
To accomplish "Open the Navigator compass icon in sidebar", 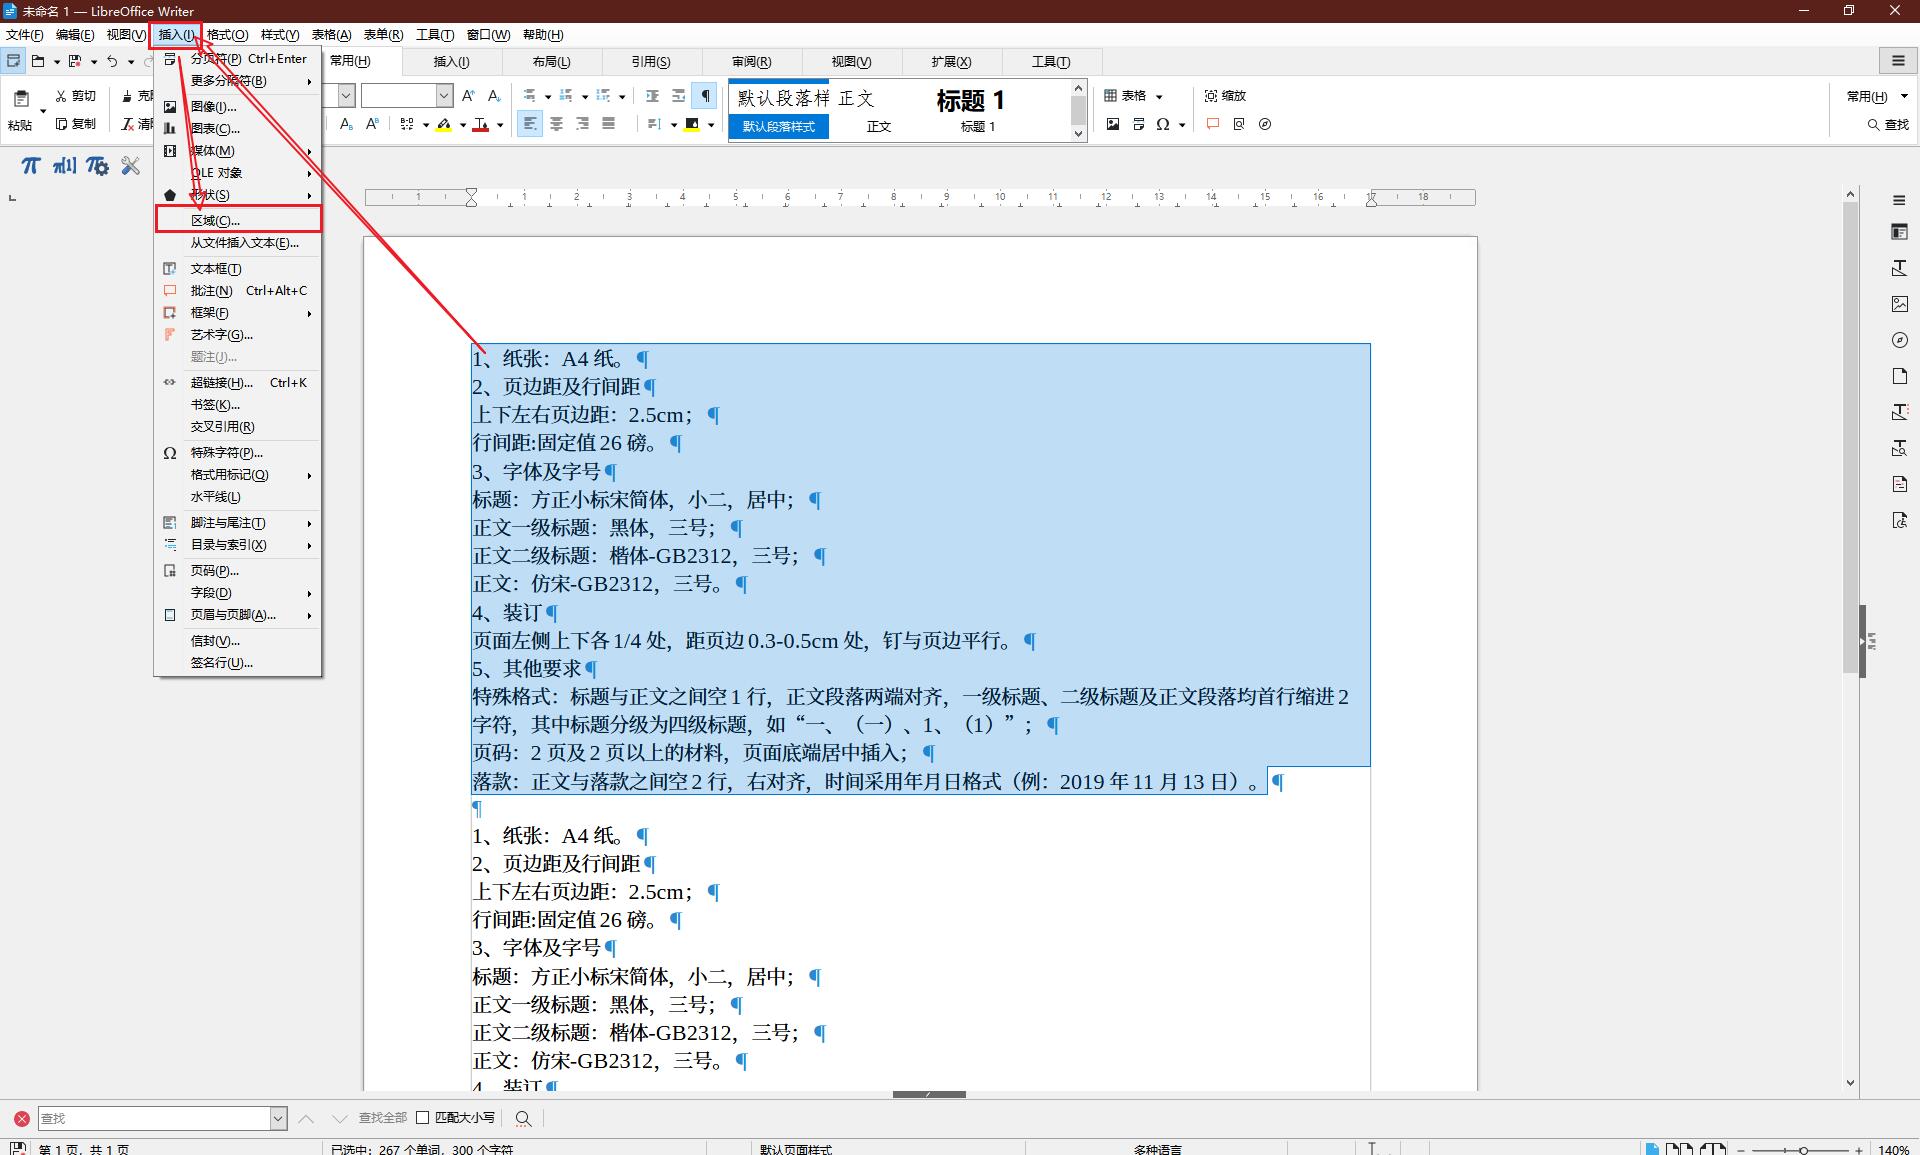I will pyautogui.click(x=1900, y=340).
